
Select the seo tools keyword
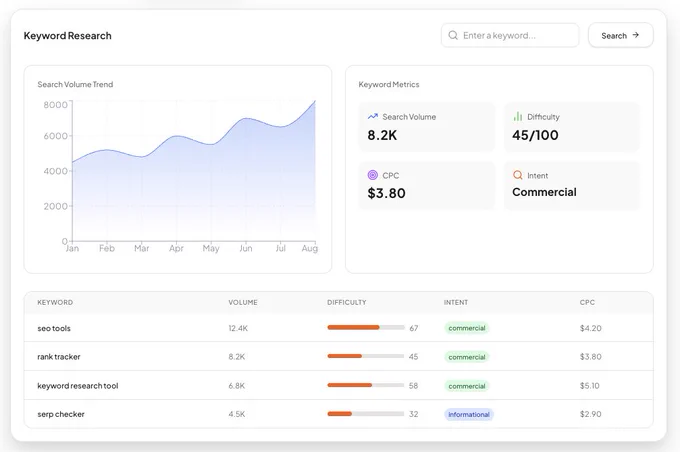click(54, 328)
